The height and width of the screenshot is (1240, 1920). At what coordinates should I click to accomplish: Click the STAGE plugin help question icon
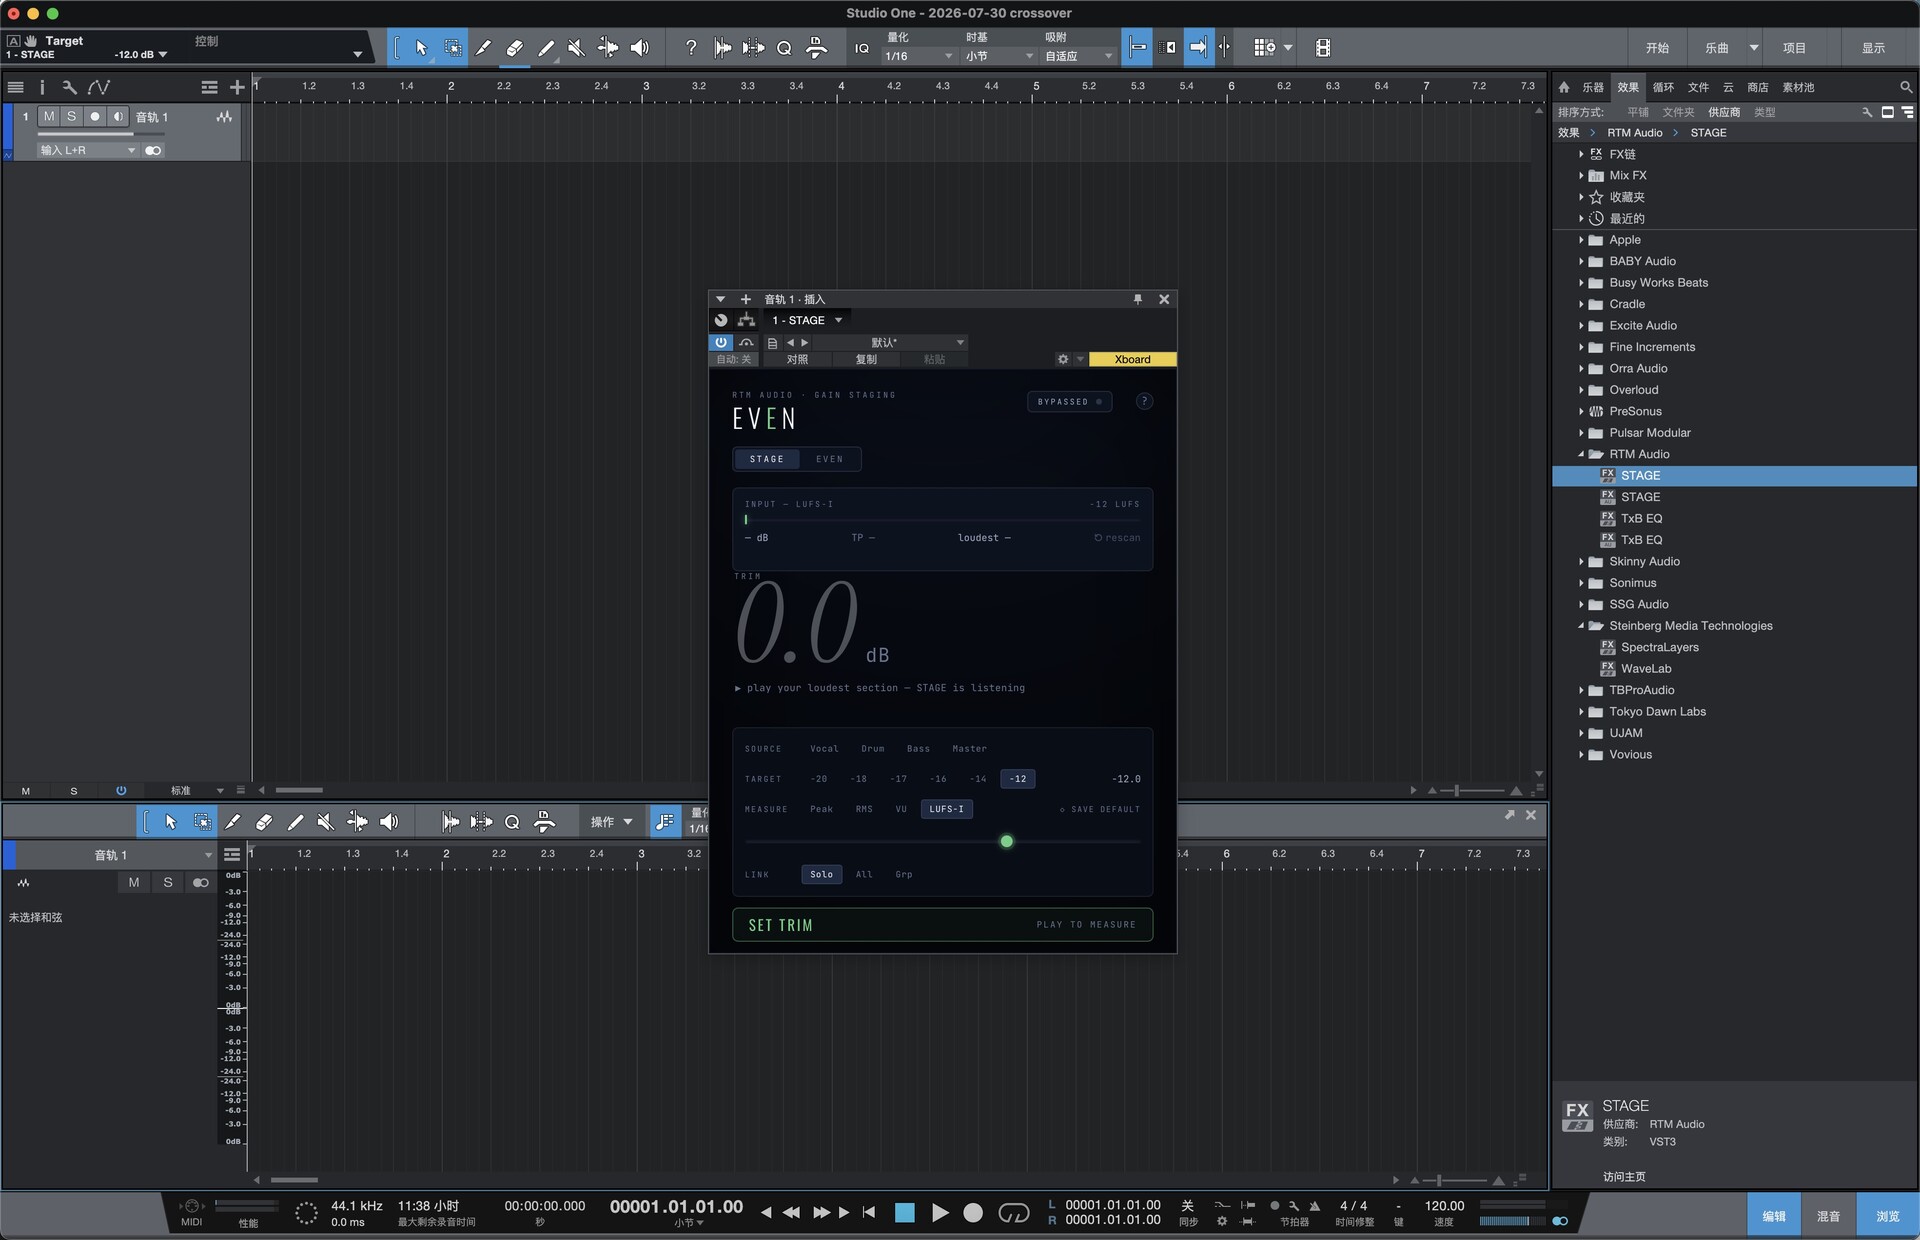pos(1145,401)
